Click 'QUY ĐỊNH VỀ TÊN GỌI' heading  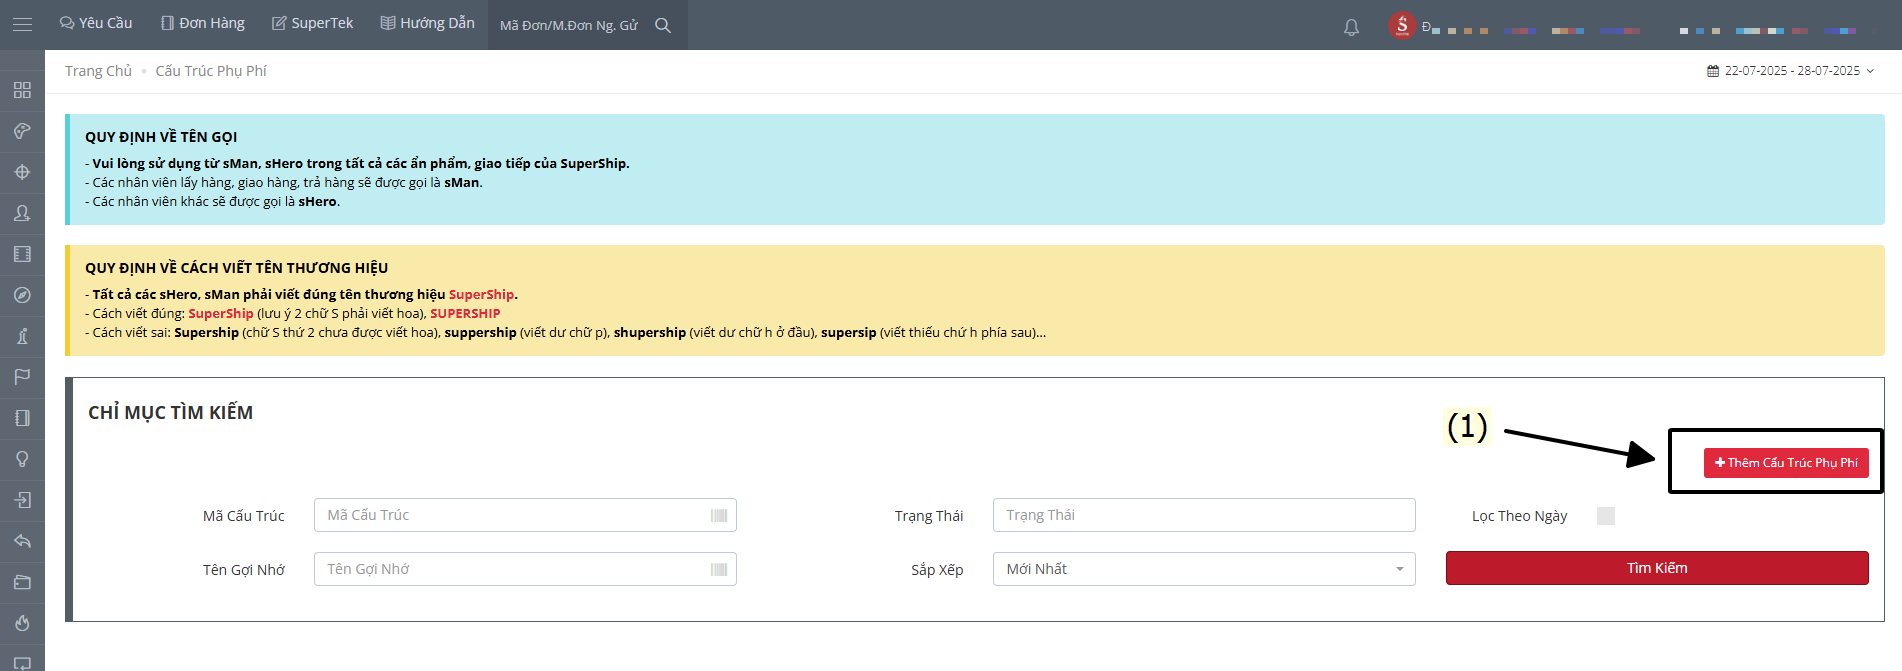click(x=161, y=137)
